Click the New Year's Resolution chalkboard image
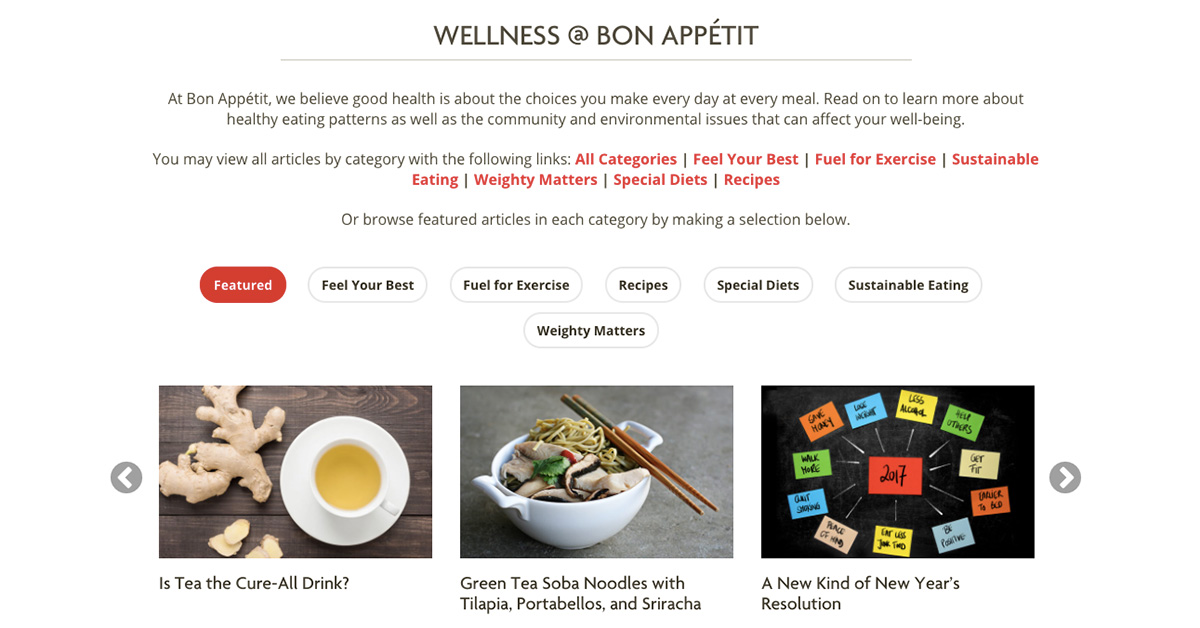The image size is (1200, 628). click(x=897, y=471)
